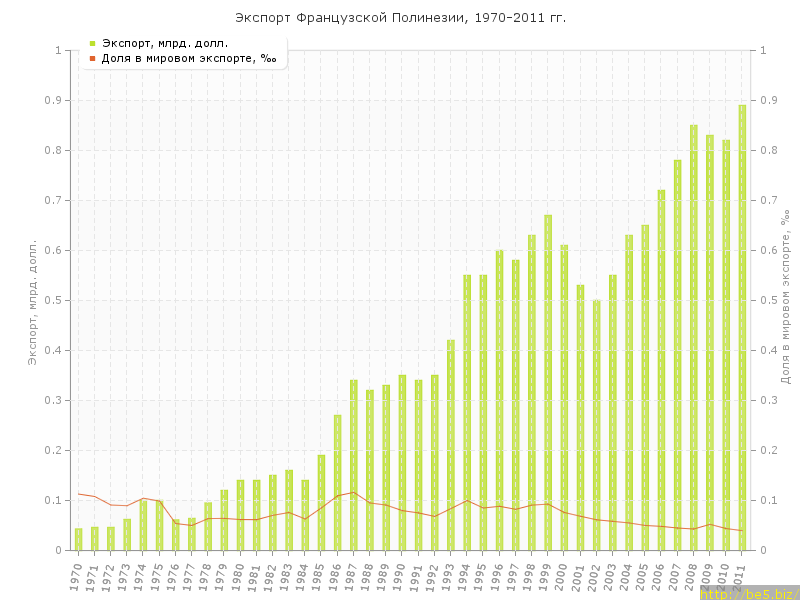Click the right axis title 'Доля в мировом экспорте'
Image resolution: width=800 pixels, height=600 pixels.
pyautogui.click(x=786, y=300)
